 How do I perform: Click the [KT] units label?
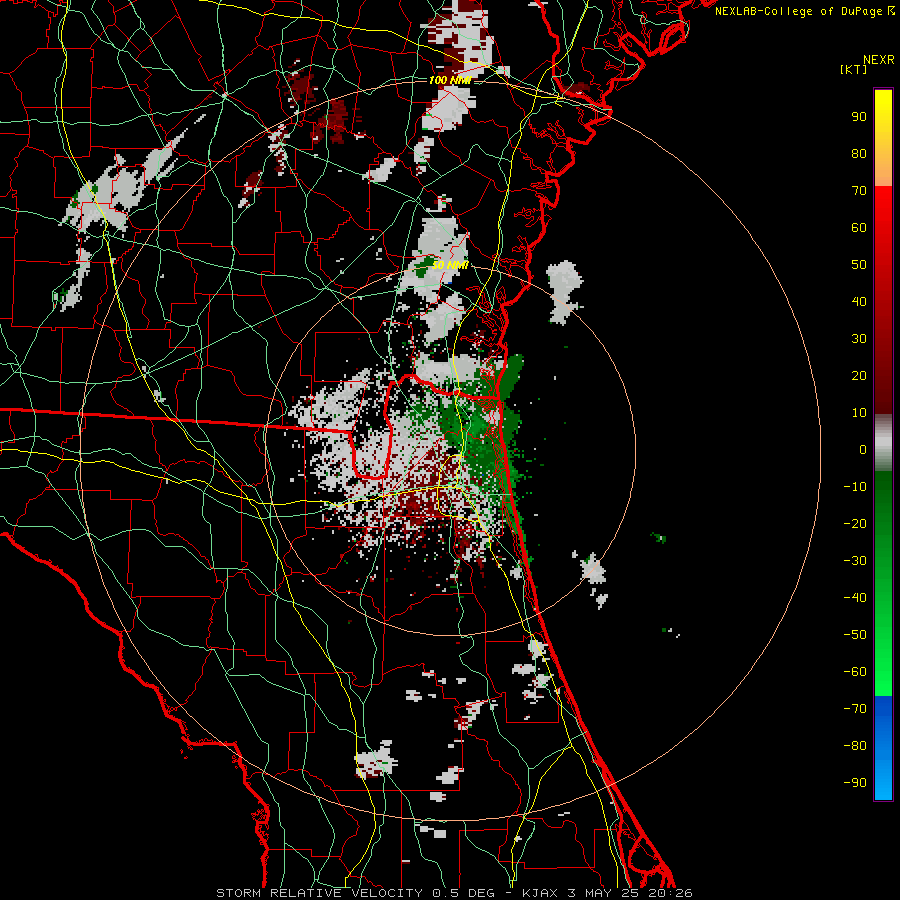coord(854,69)
